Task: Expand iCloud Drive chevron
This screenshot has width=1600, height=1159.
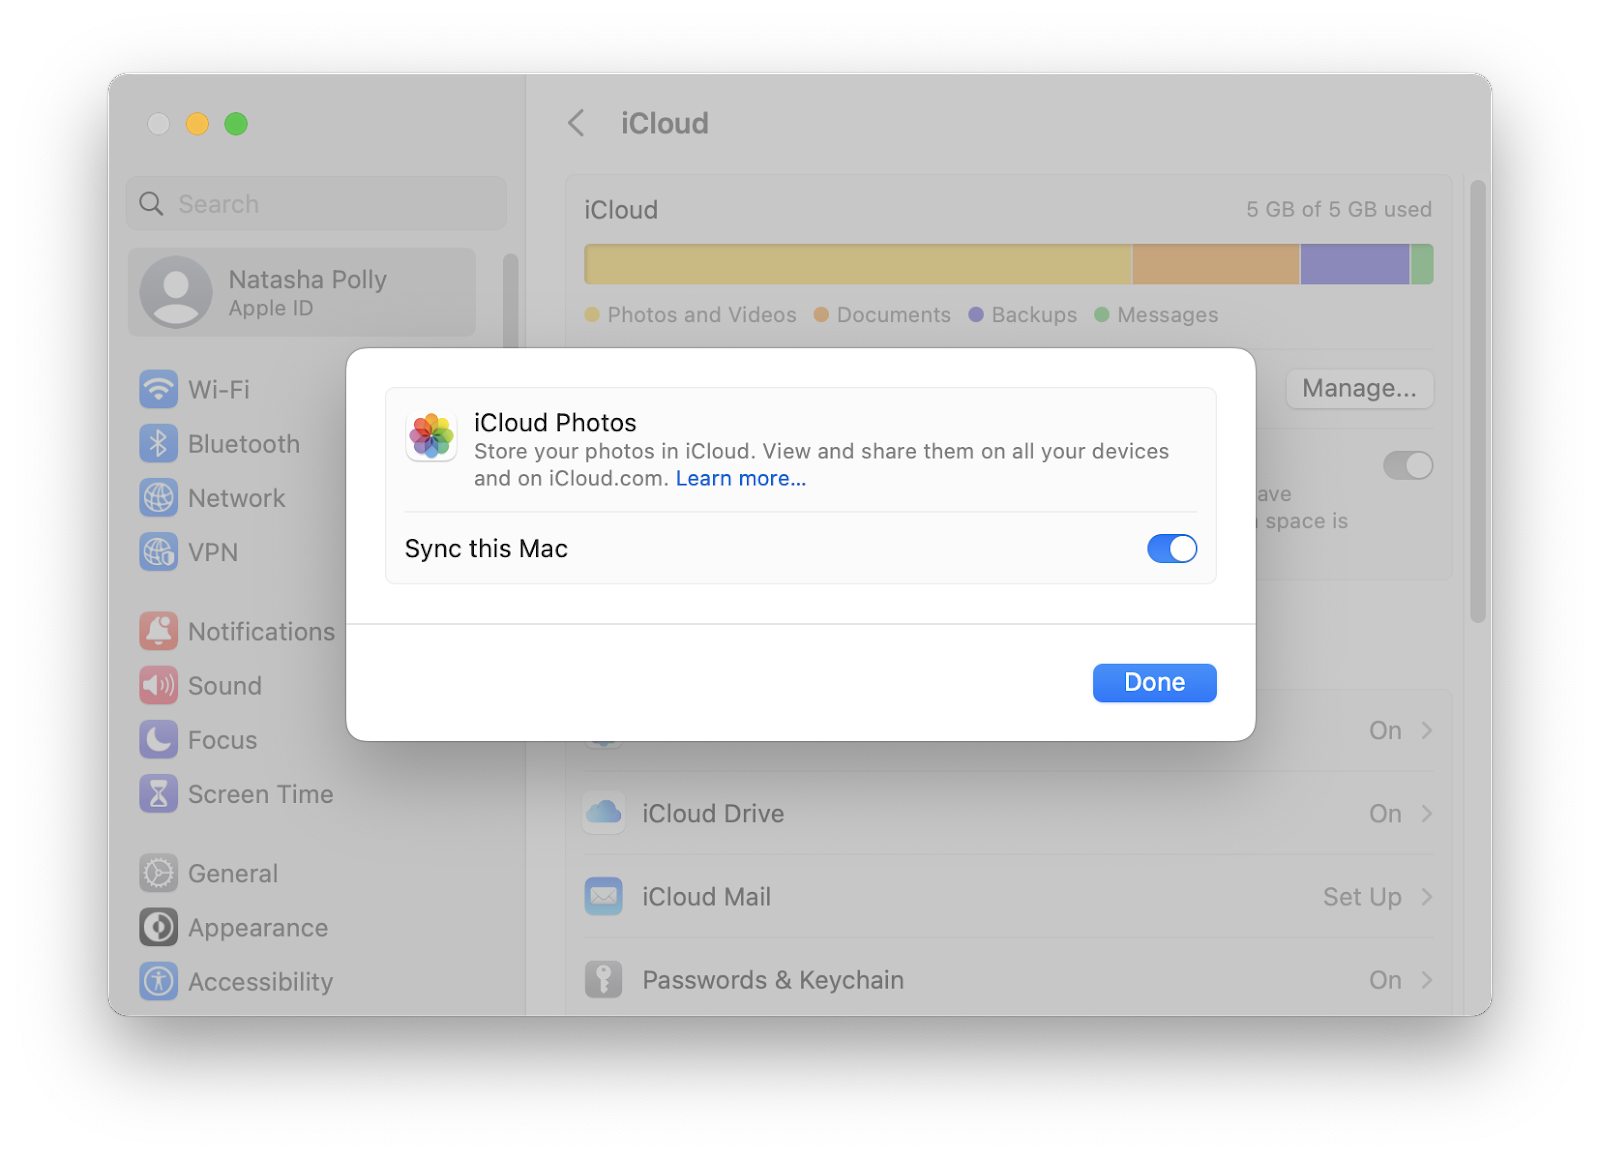Action: pyautogui.click(x=1427, y=814)
